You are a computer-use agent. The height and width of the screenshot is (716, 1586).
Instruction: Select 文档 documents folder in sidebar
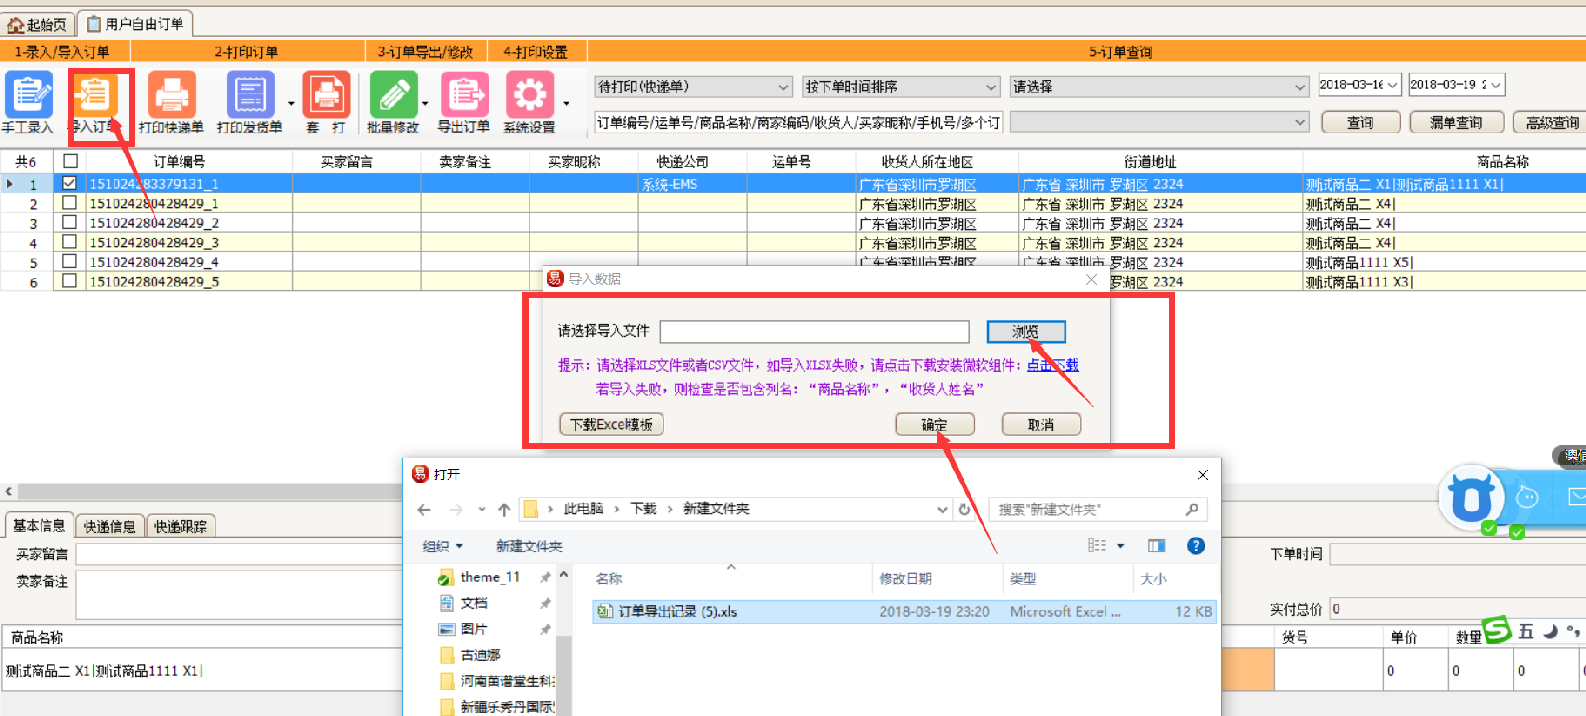tap(474, 603)
